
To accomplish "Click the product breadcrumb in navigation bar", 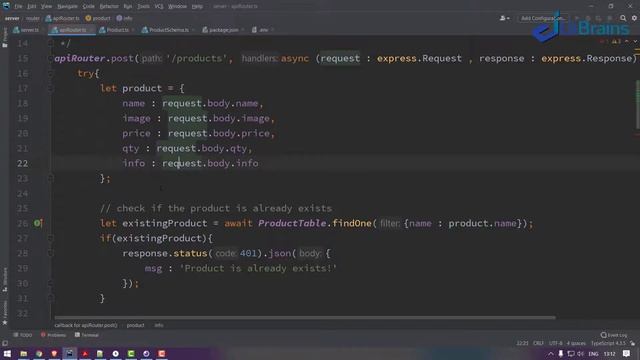I will (98, 18).
